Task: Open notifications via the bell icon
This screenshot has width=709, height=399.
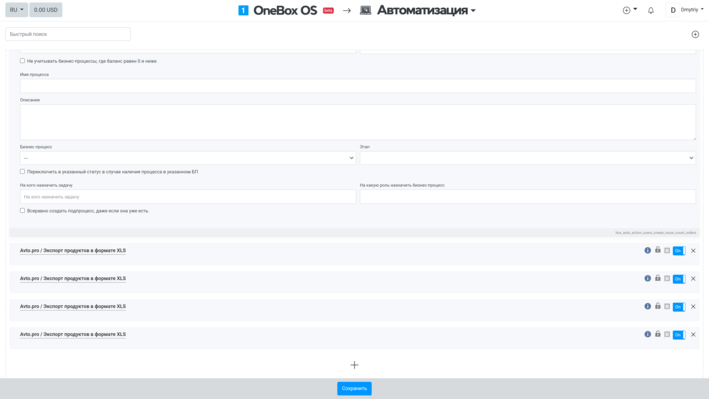Action: [x=651, y=10]
